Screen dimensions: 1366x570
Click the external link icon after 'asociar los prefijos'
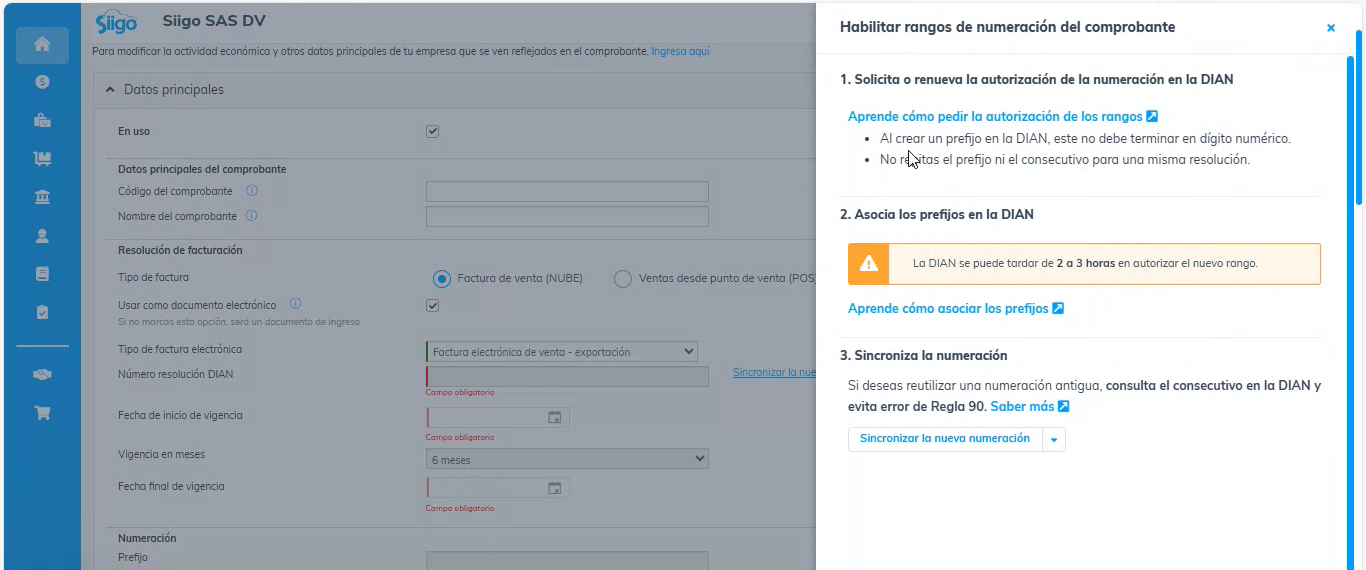[x=1058, y=309]
